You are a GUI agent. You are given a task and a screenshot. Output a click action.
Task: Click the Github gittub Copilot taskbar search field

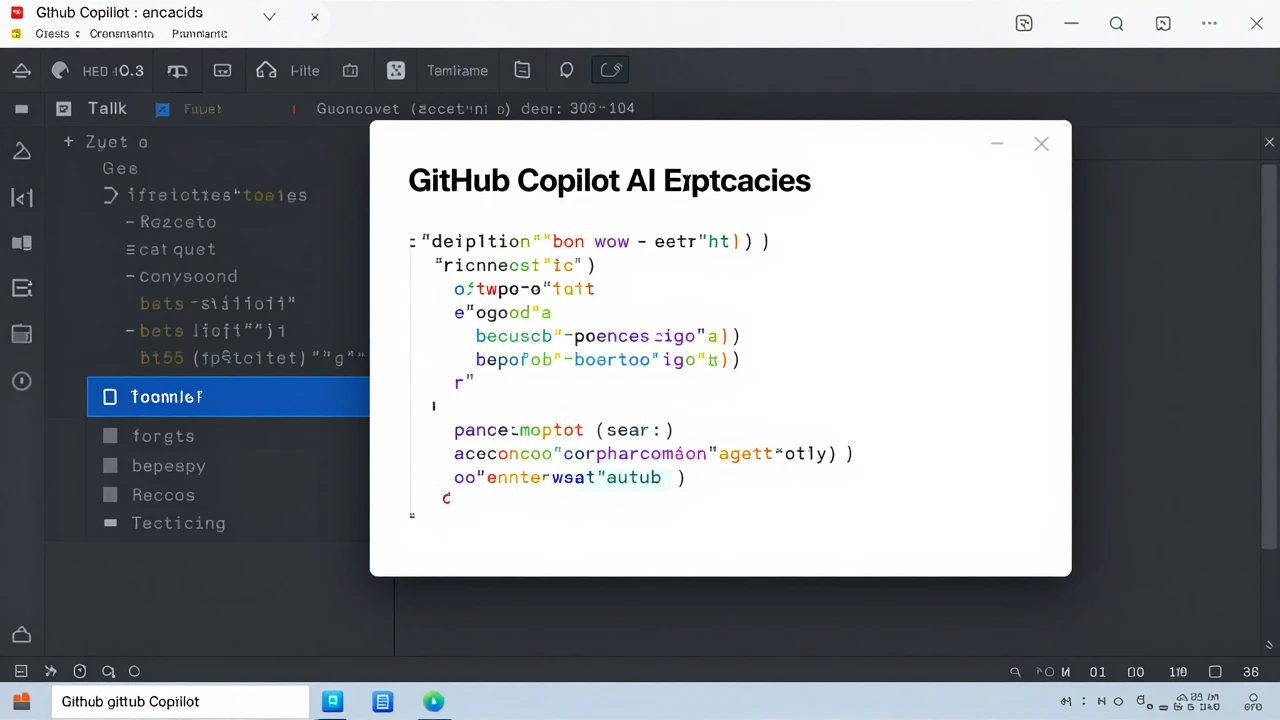[180, 701]
